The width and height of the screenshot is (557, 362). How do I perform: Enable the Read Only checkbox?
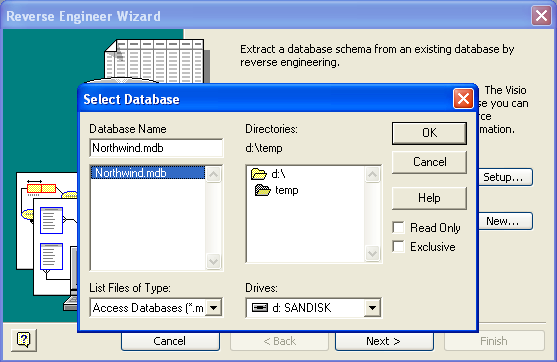(x=399, y=227)
